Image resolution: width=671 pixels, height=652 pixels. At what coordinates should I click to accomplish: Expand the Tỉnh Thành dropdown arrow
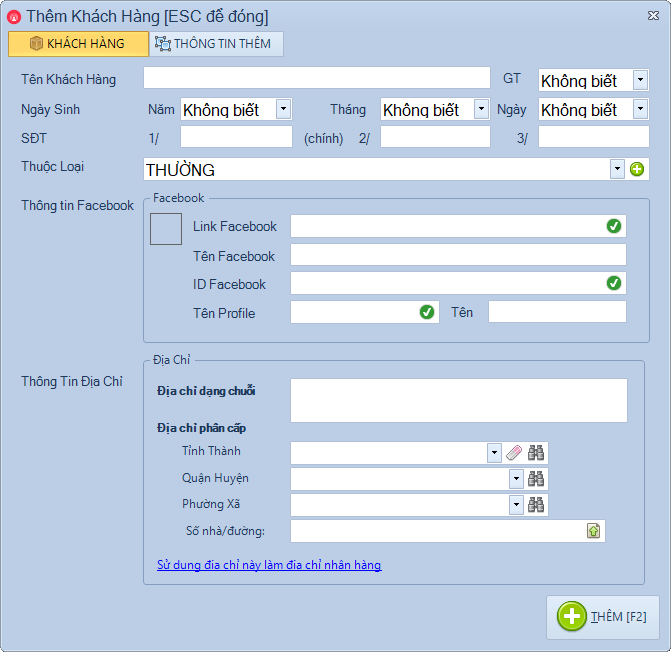(494, 453)
